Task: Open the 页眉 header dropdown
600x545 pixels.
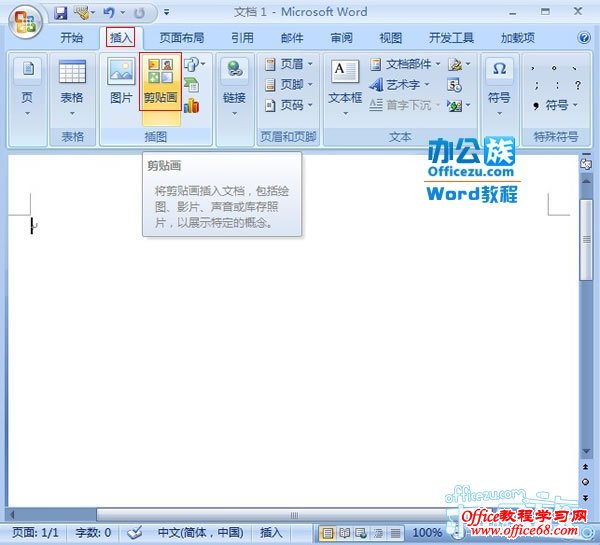Action: (x=289, y=64)
